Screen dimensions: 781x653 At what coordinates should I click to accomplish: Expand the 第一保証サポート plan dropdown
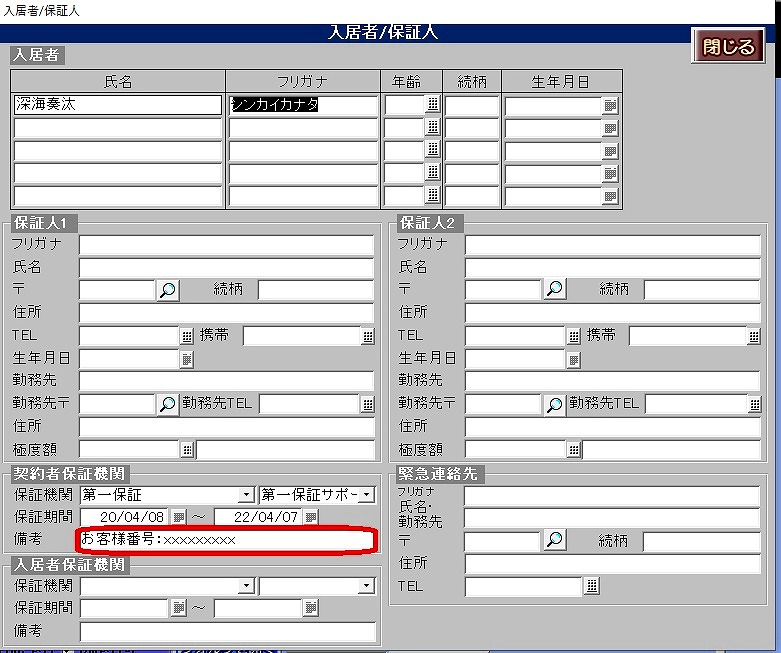367,495
